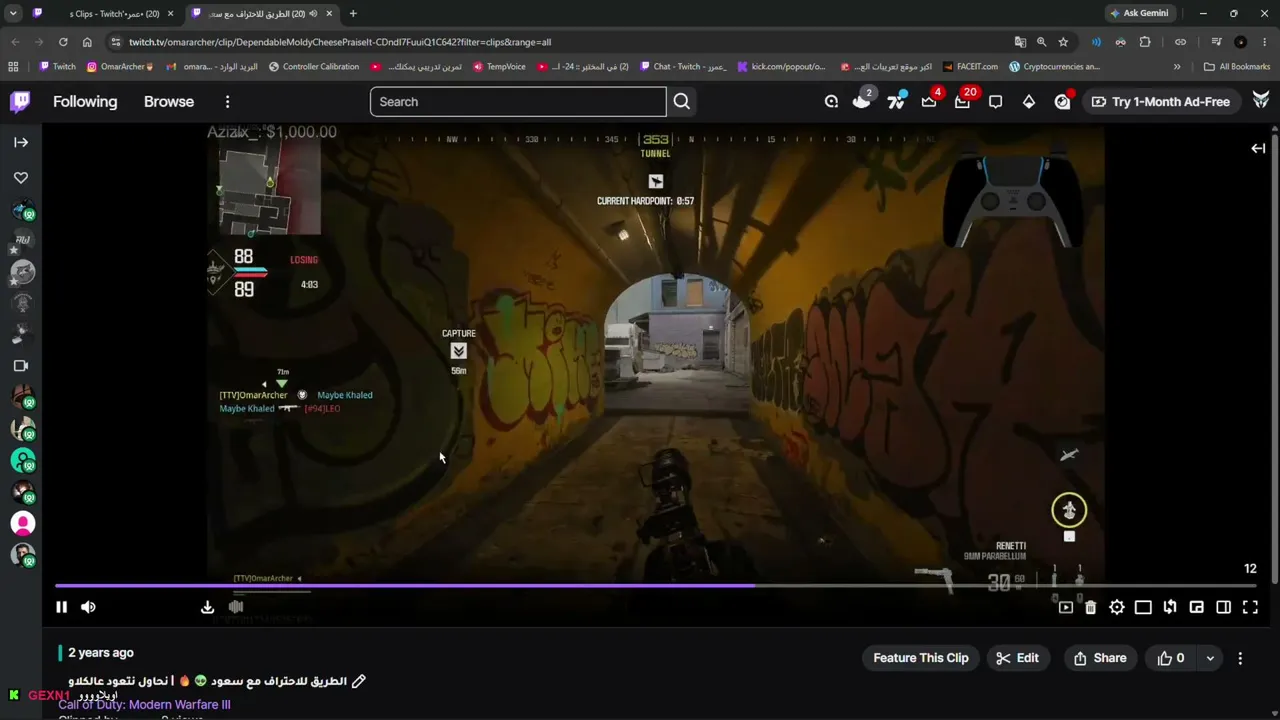The image size is (1280, 720).
Task: Expand the left sidebar with arrow icon
Action: (x=21, y=142)
